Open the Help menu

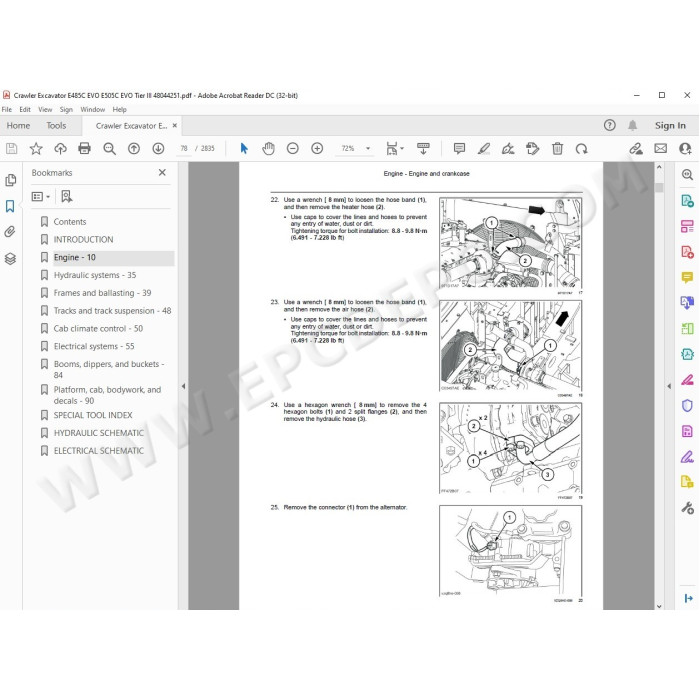point(120,109)
